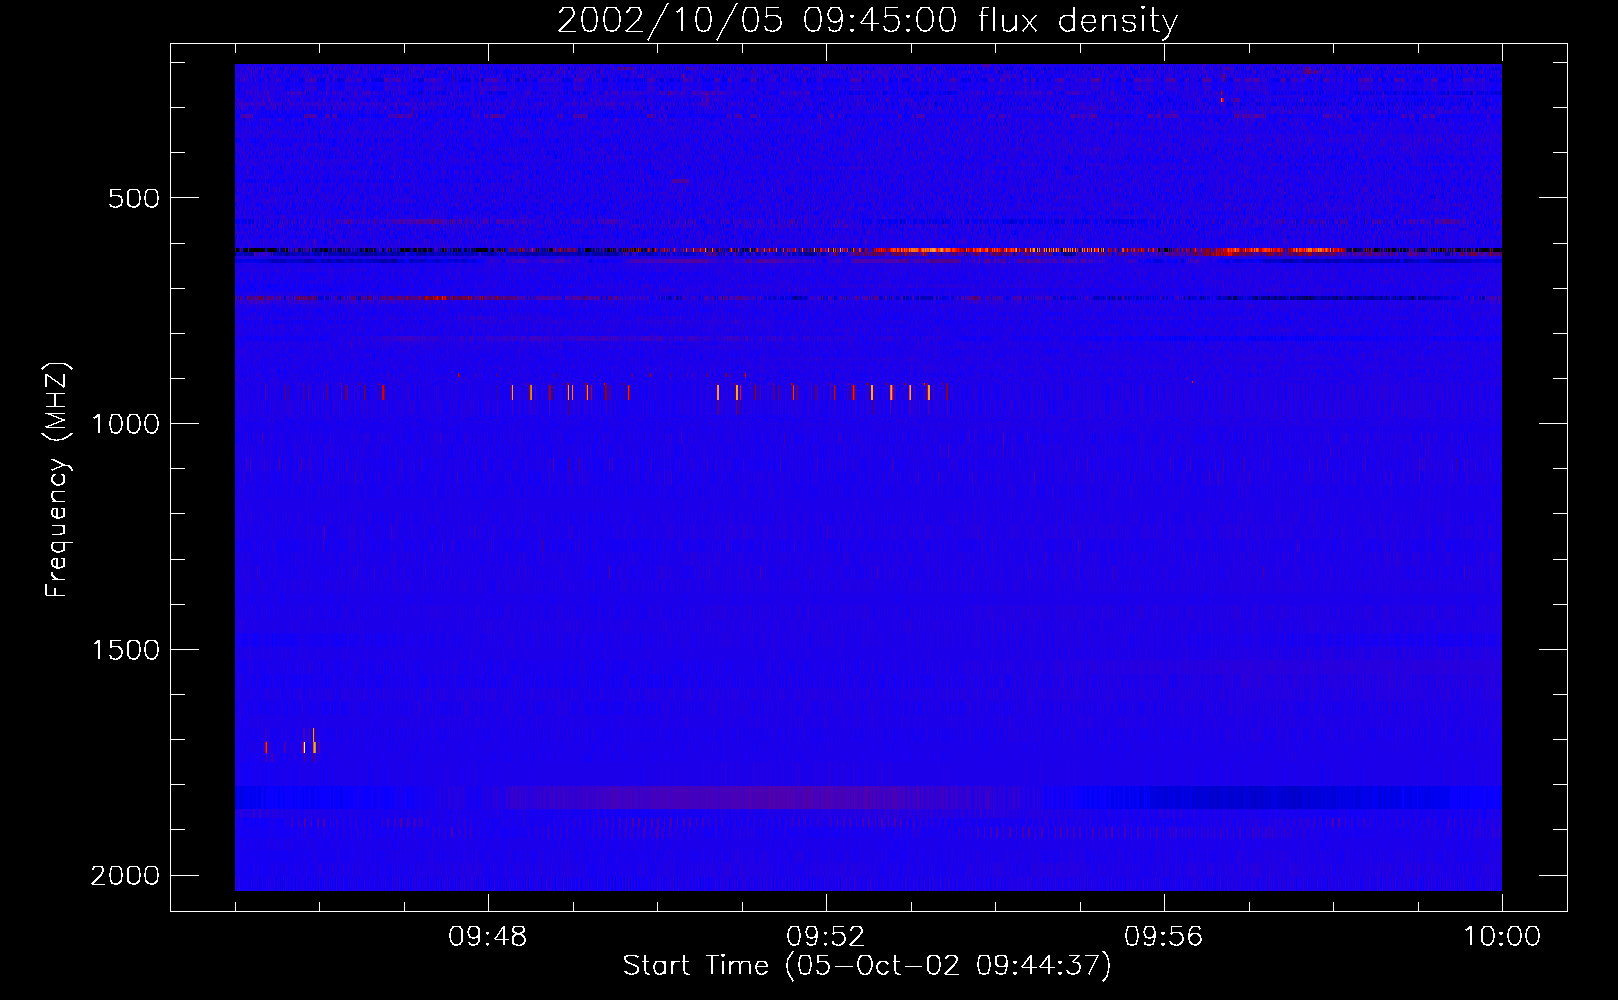The image size is (1618, 1000).
Task: Click the 10:00 time tick label
Action: click(1502, 937)
